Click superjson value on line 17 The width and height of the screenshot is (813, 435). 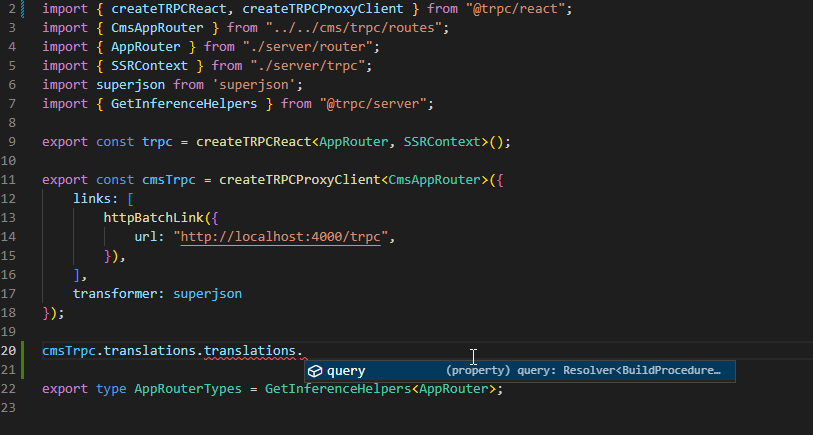[207, 293]
